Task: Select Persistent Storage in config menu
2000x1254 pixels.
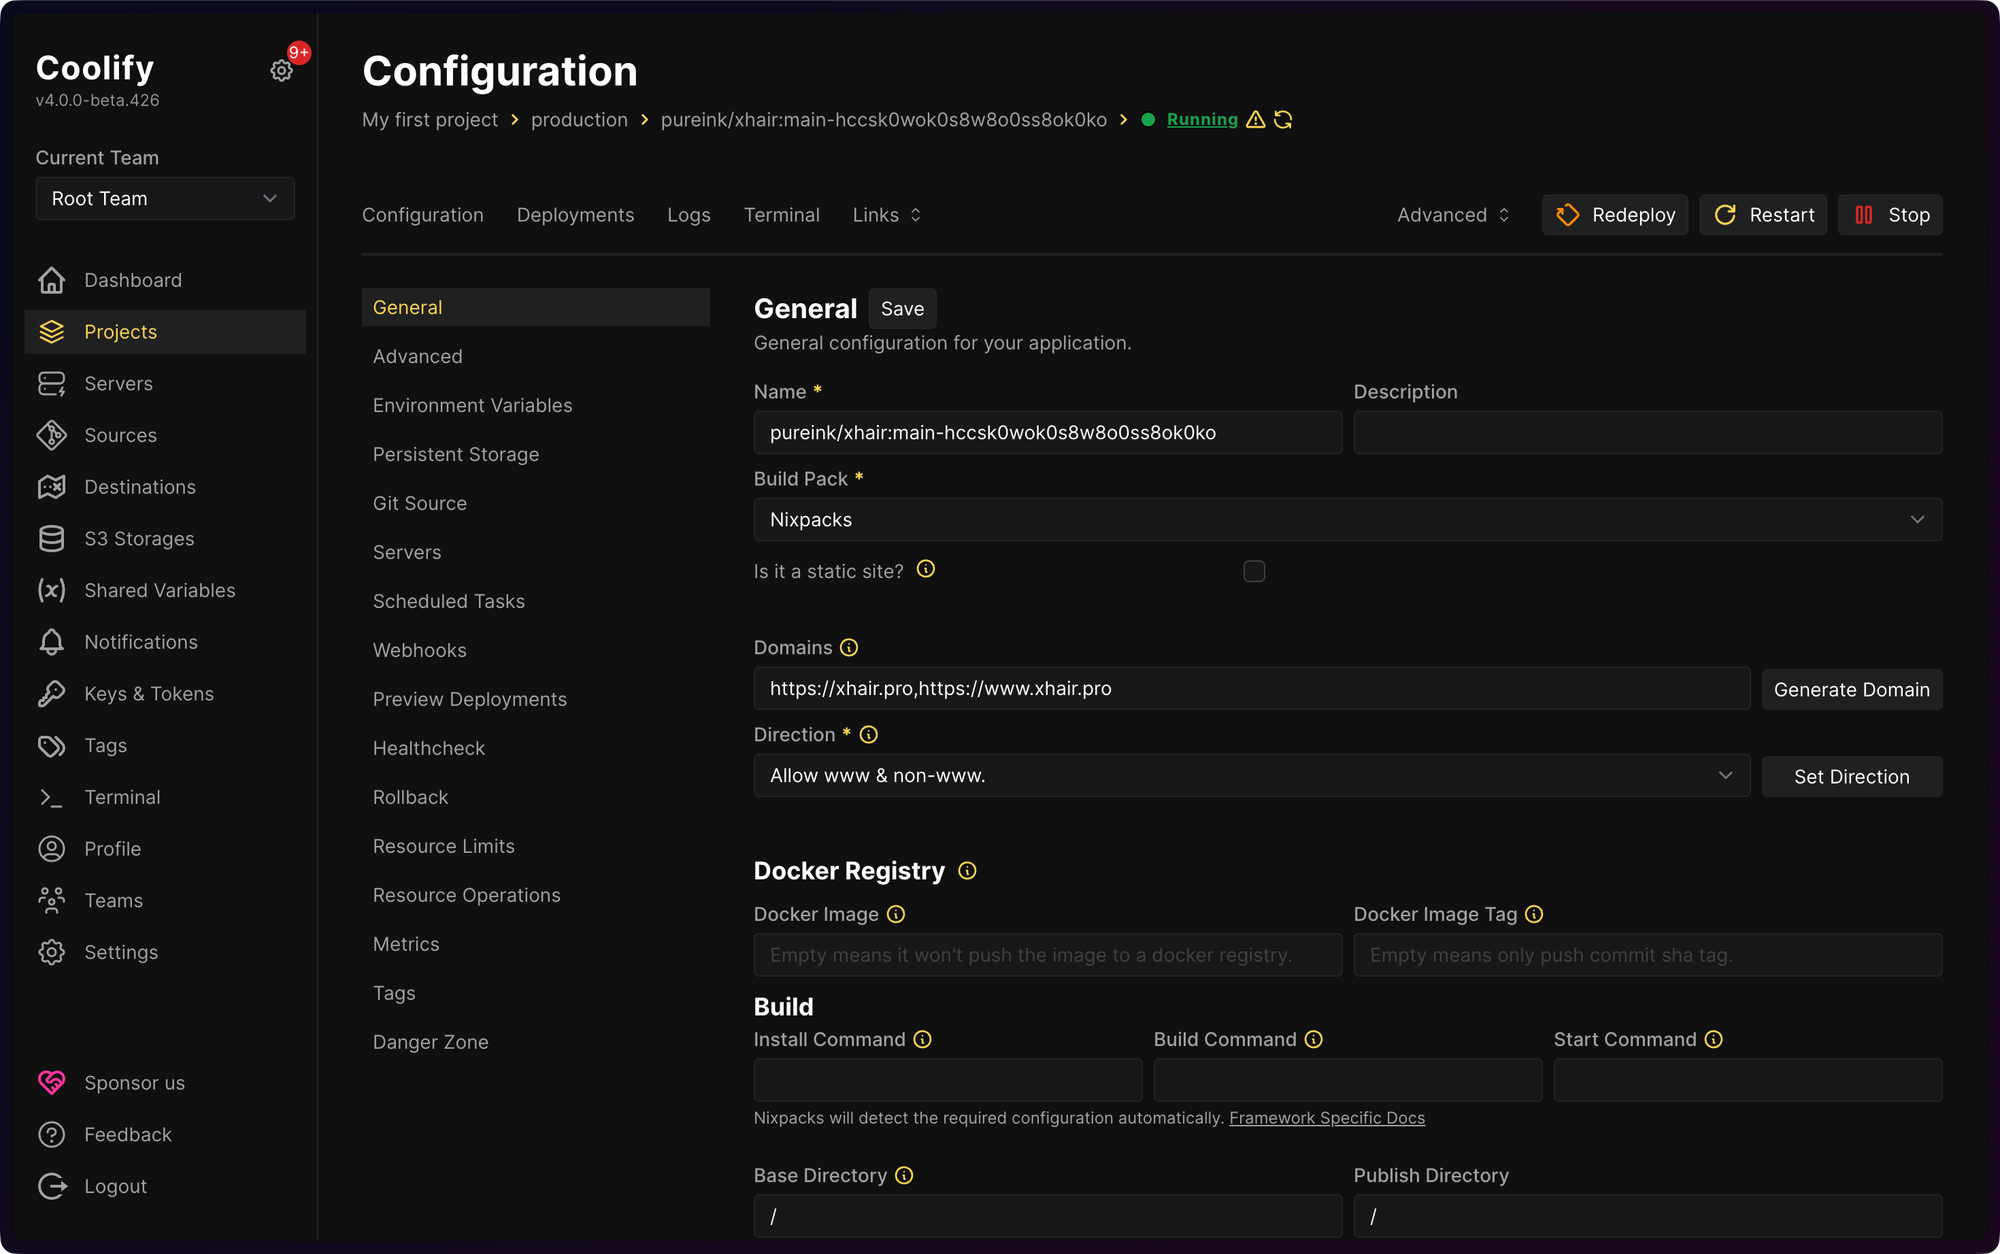Action: point(456,454)
